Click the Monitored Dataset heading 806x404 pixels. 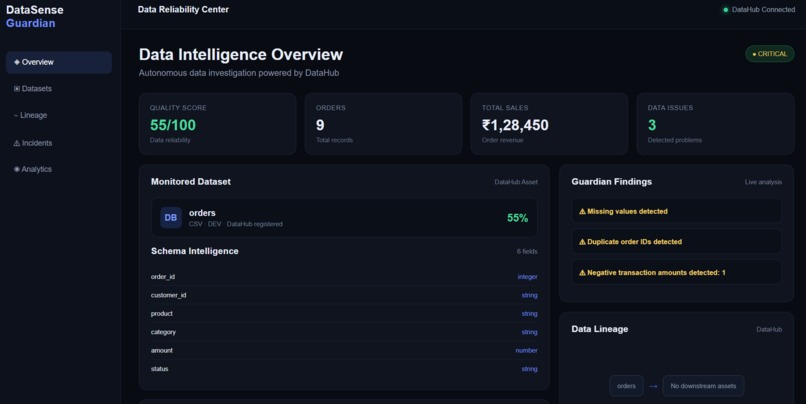pos(191,181)
